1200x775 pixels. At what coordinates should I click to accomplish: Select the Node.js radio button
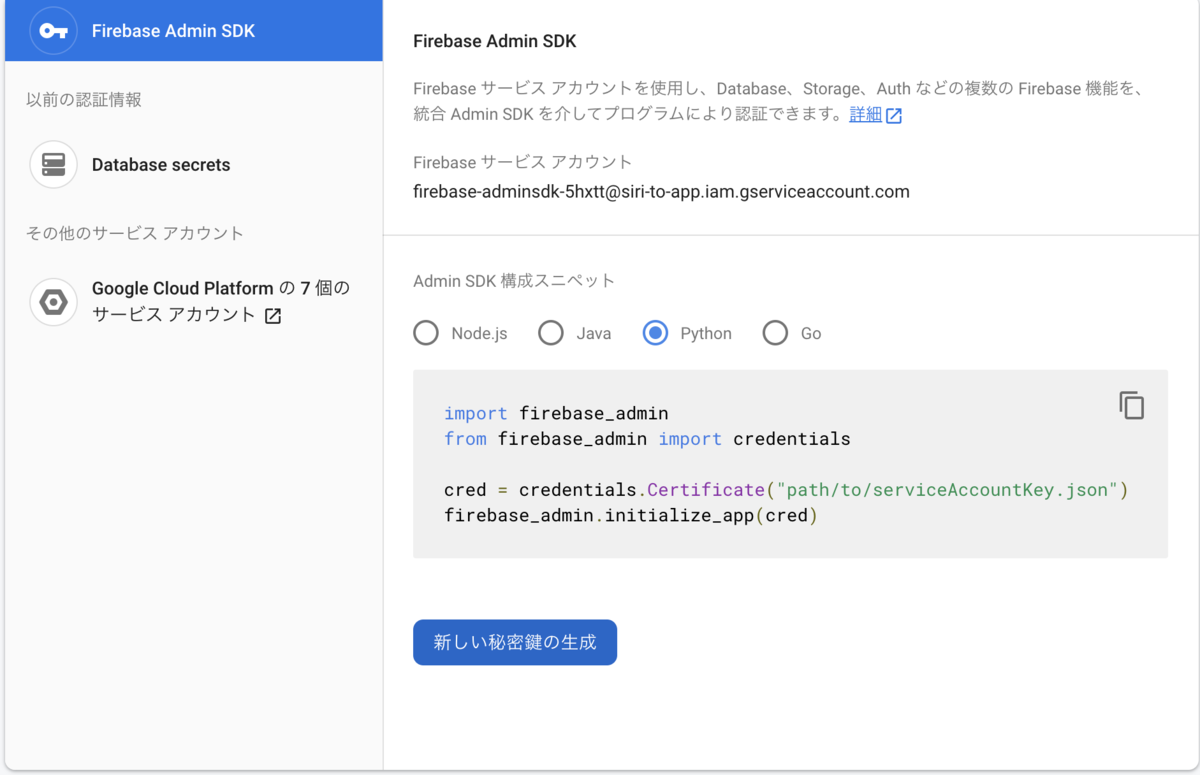pyautogui.click(x=426, y=333)
